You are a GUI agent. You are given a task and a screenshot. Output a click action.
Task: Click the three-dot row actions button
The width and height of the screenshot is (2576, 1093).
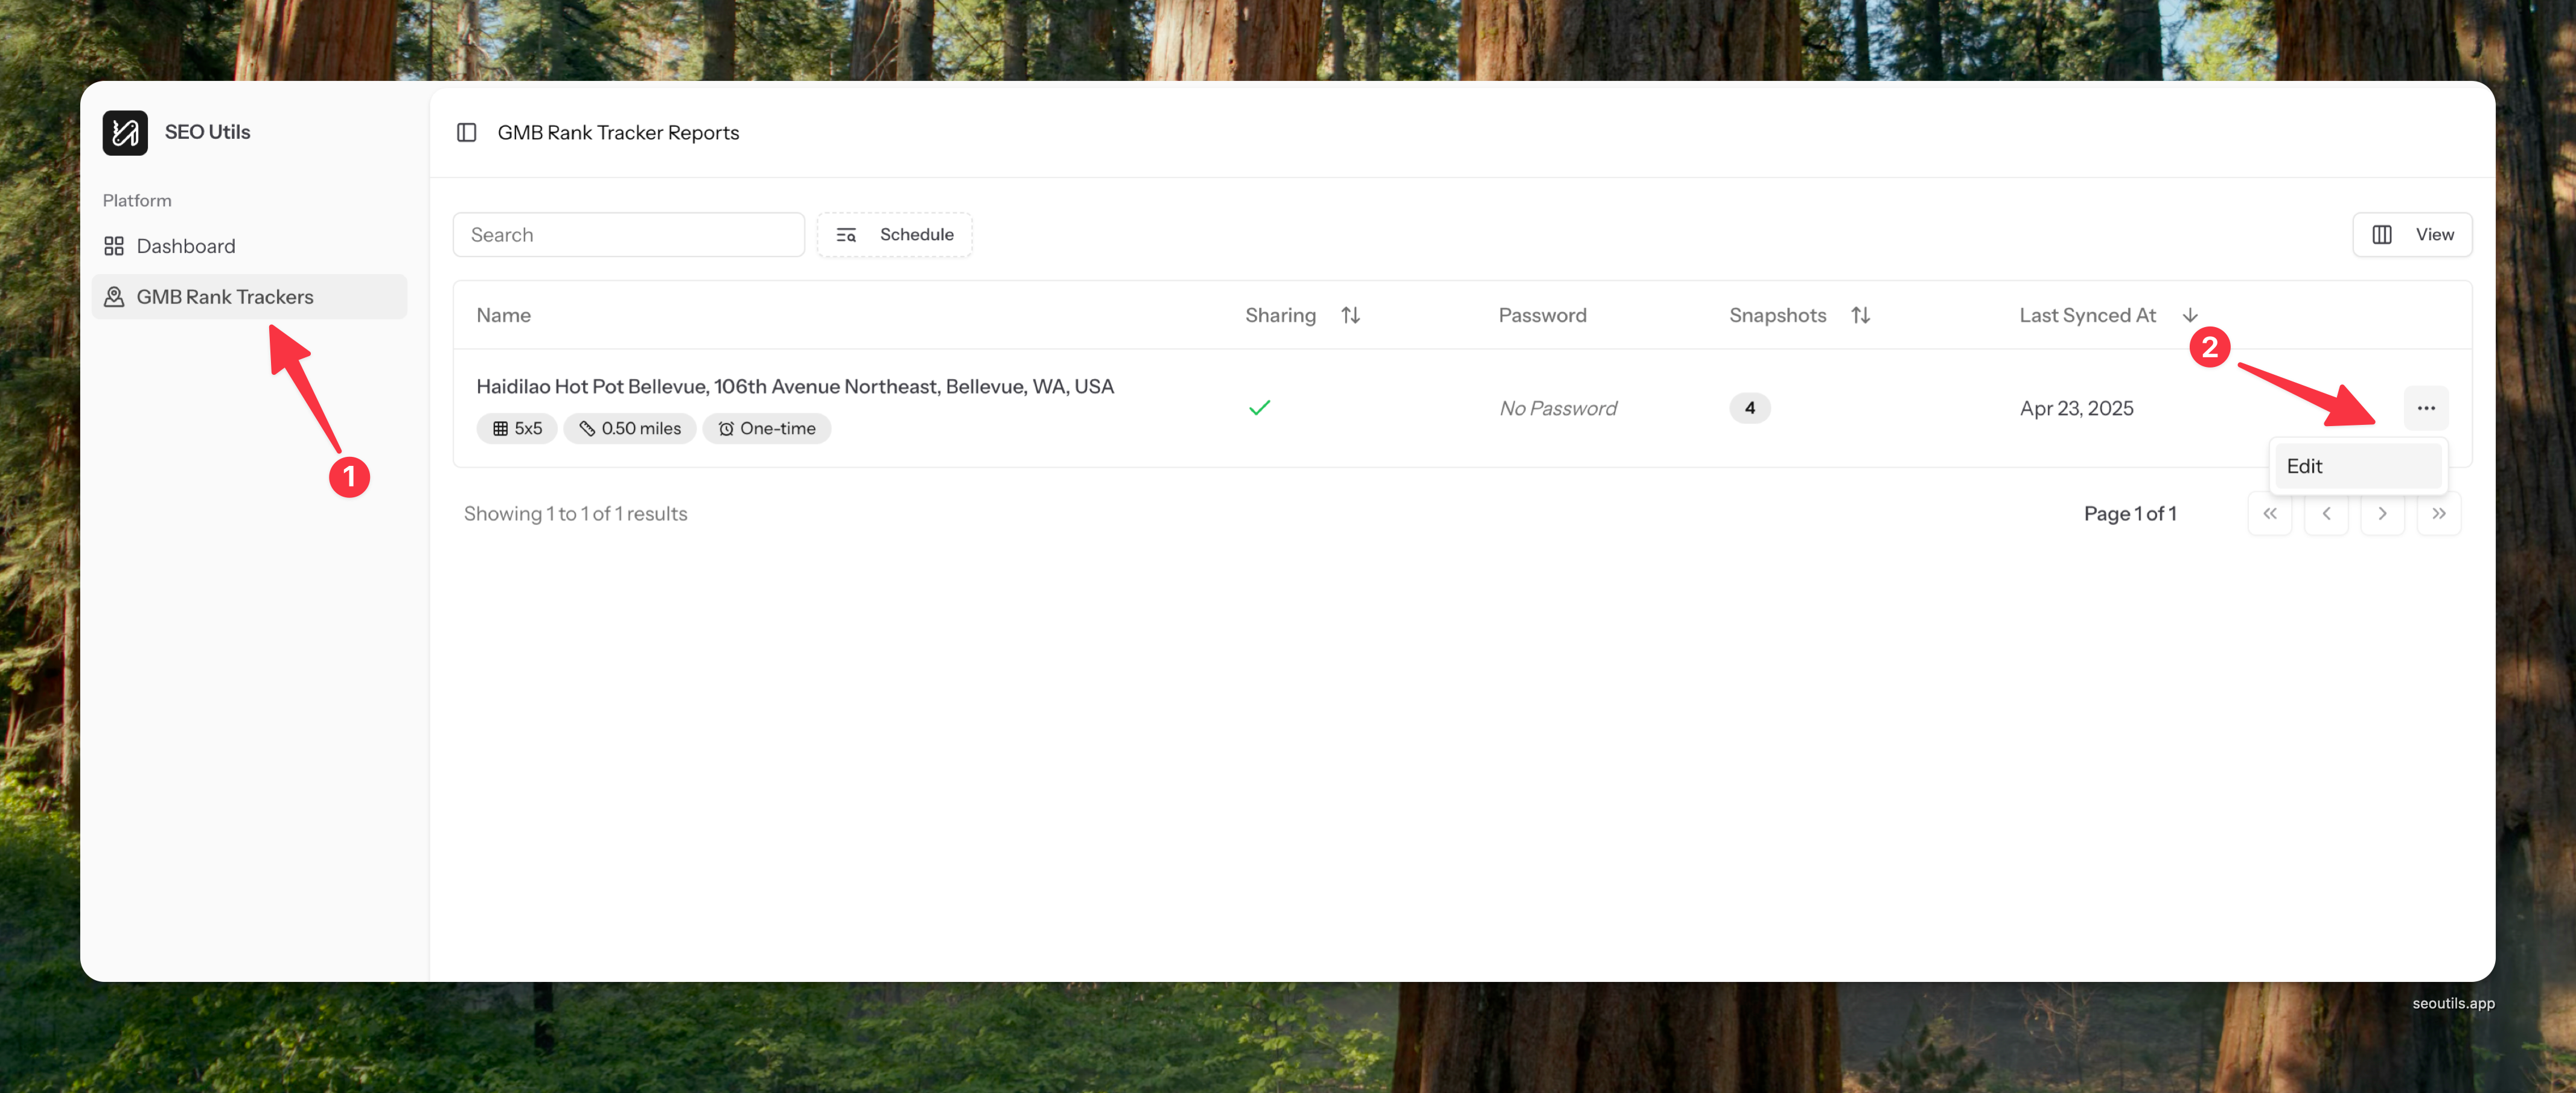pyautogui.click(x=2426, y=408)
